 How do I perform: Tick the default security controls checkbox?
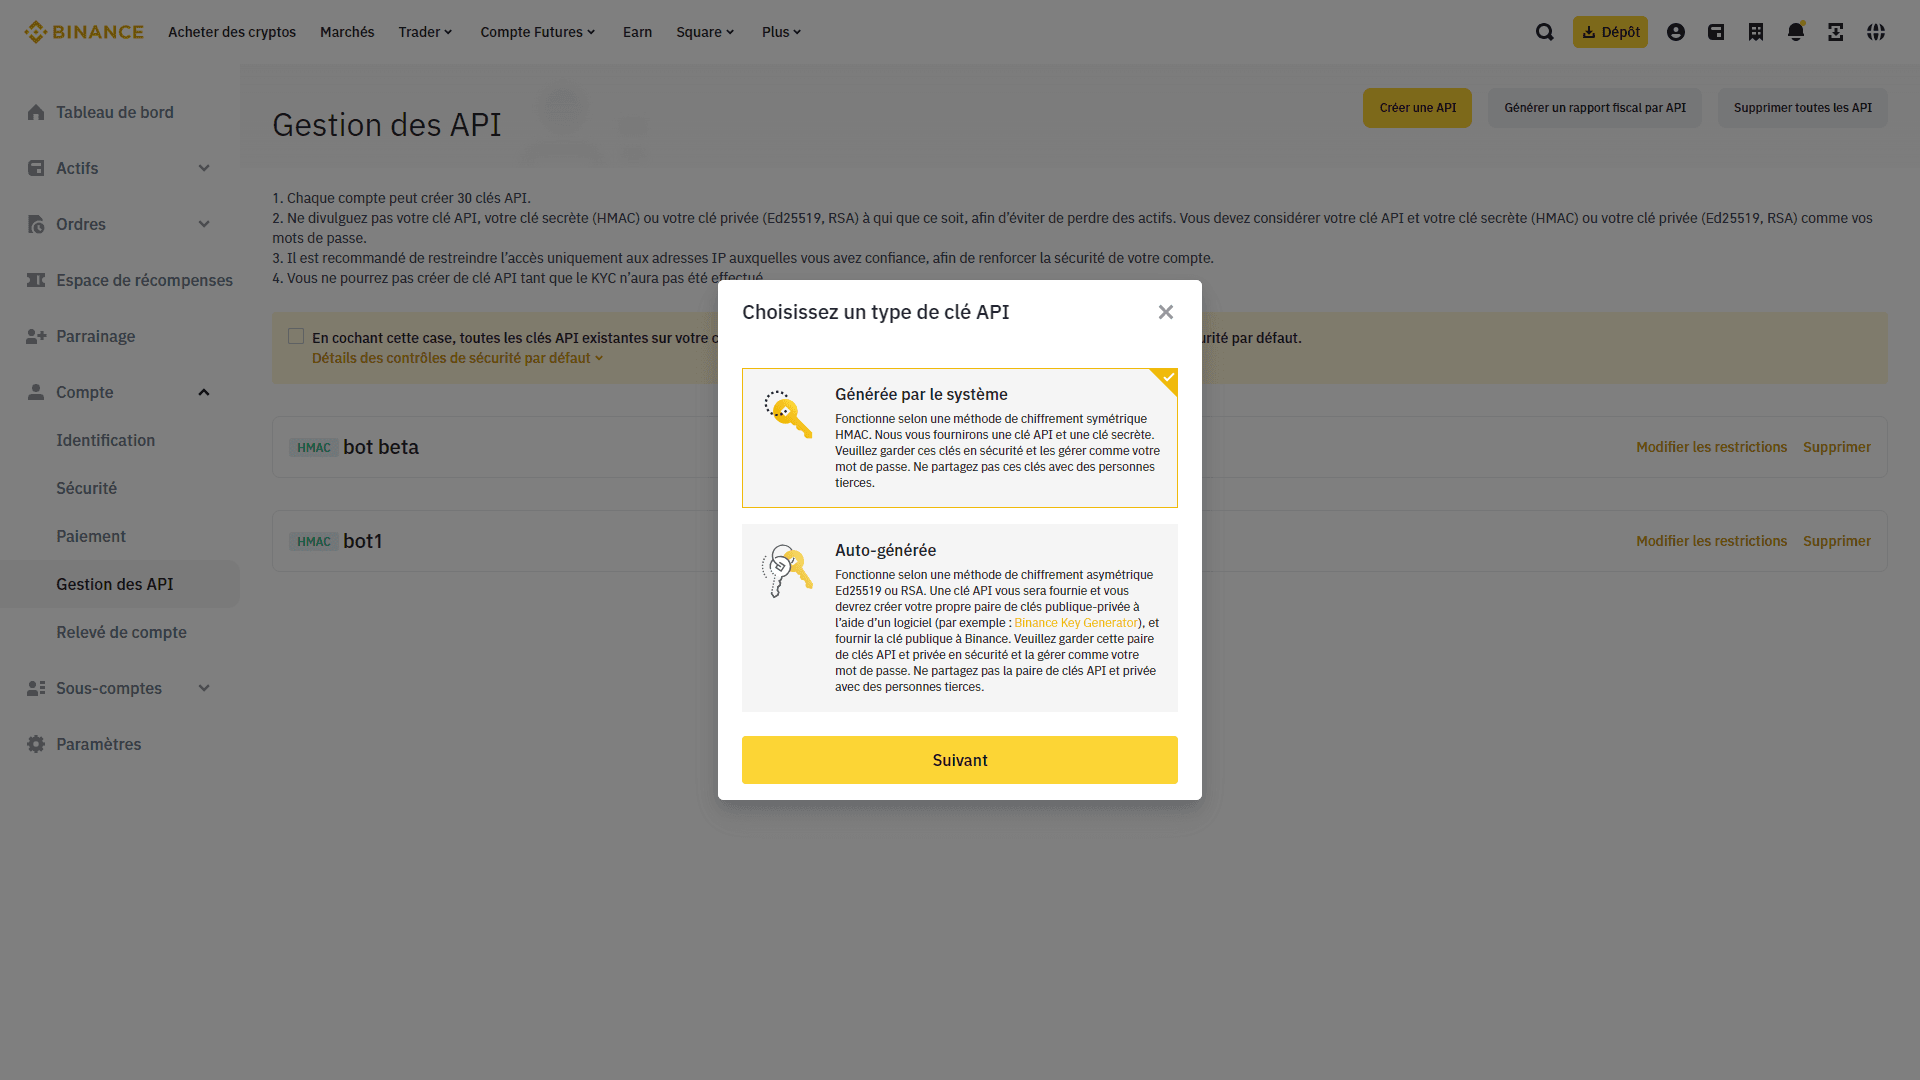296,336
